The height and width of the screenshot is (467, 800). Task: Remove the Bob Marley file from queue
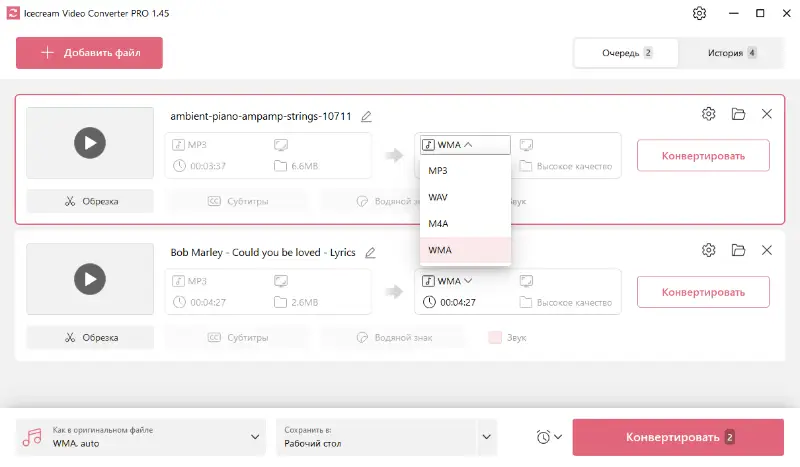[767, 250]
